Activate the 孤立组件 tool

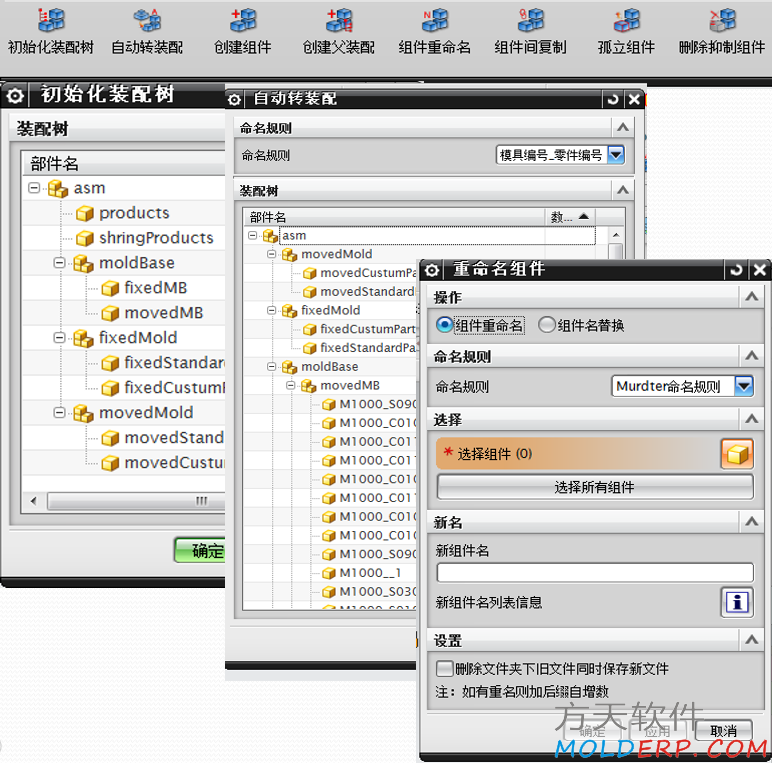[626, 20]
